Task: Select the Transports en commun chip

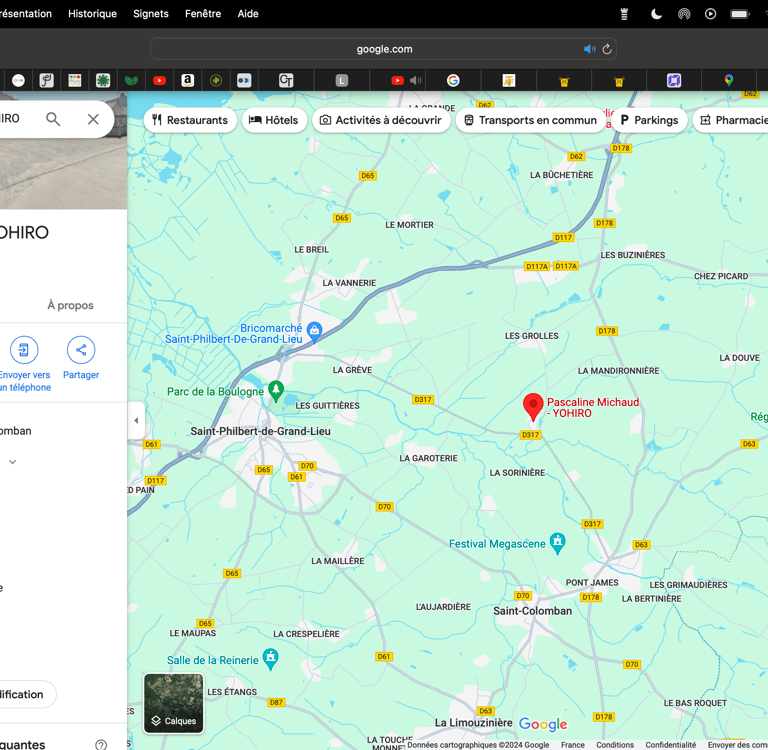Action: click(530, 120)
